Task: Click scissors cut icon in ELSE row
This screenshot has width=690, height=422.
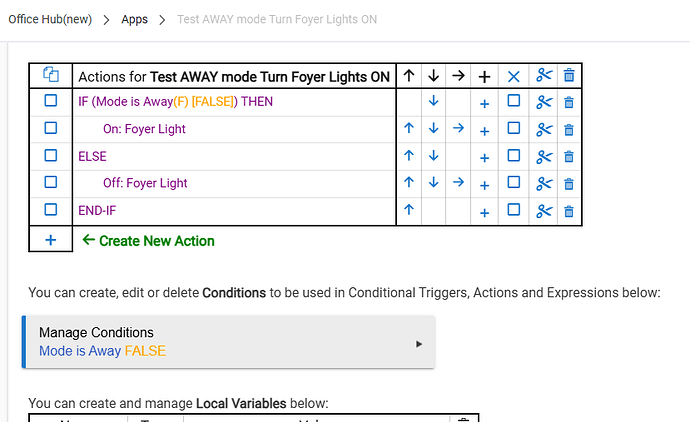Action: [544, 156]
